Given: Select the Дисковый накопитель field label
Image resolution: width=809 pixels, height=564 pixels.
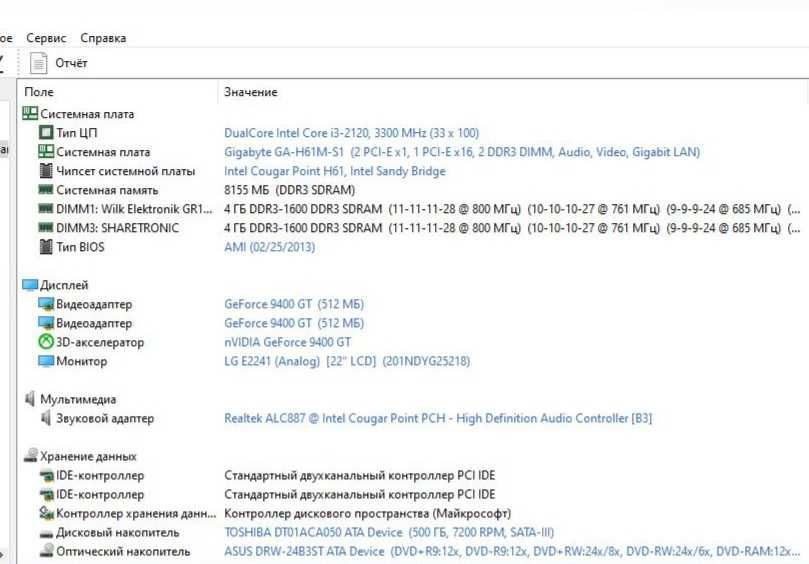Looking at the screenshot, I should pos(118,533).
